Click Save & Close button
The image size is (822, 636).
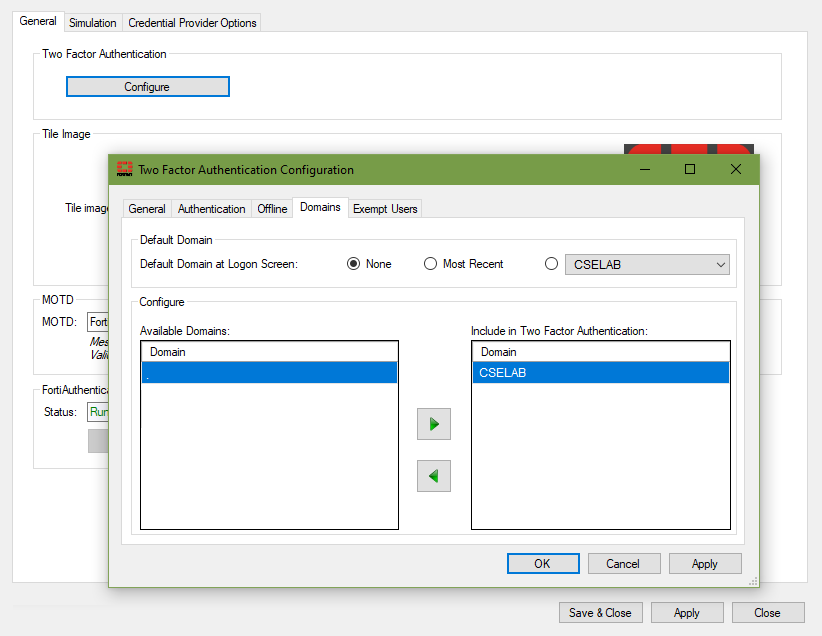point(600,612)
